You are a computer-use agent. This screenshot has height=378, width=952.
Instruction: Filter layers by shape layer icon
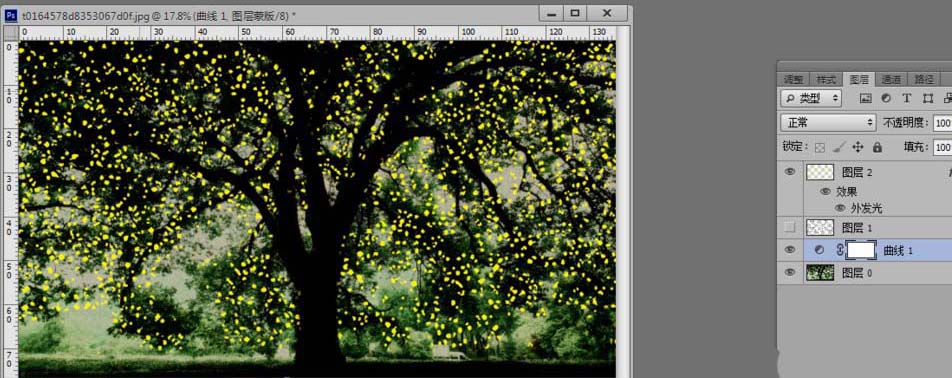[x=928, y=98]
